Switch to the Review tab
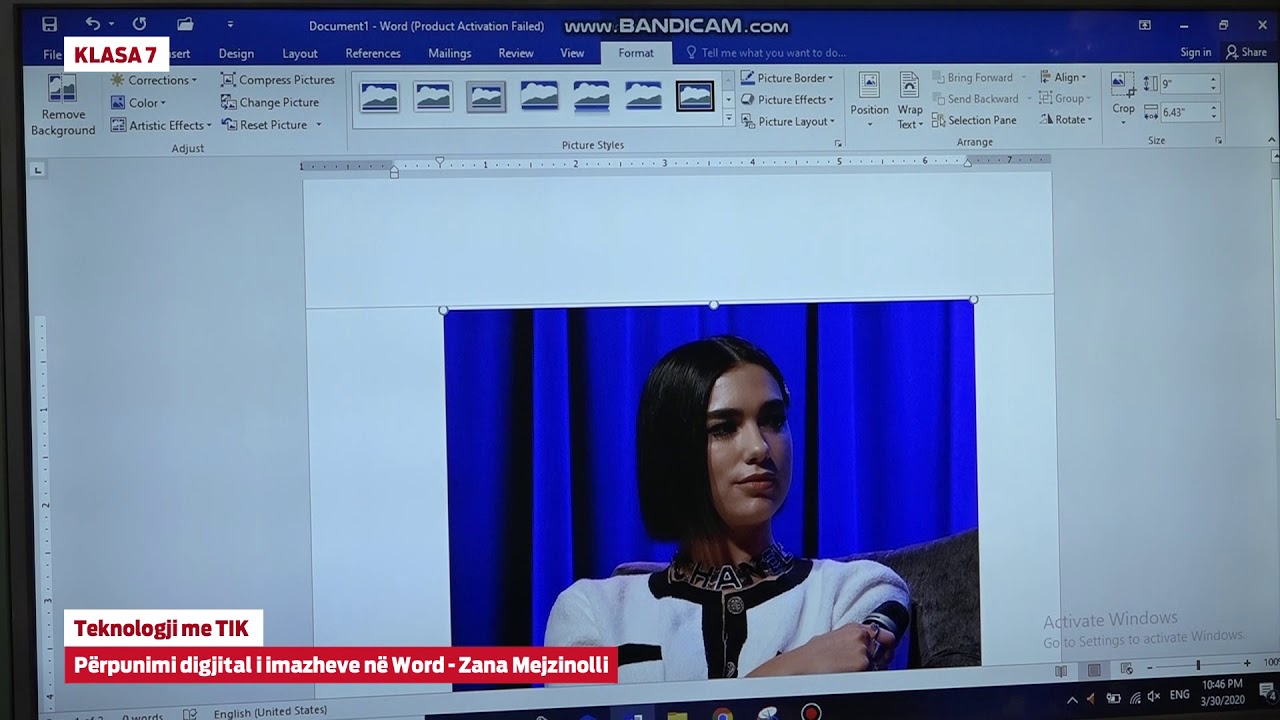The image size is (1280, 720). (x=516, y=54)
